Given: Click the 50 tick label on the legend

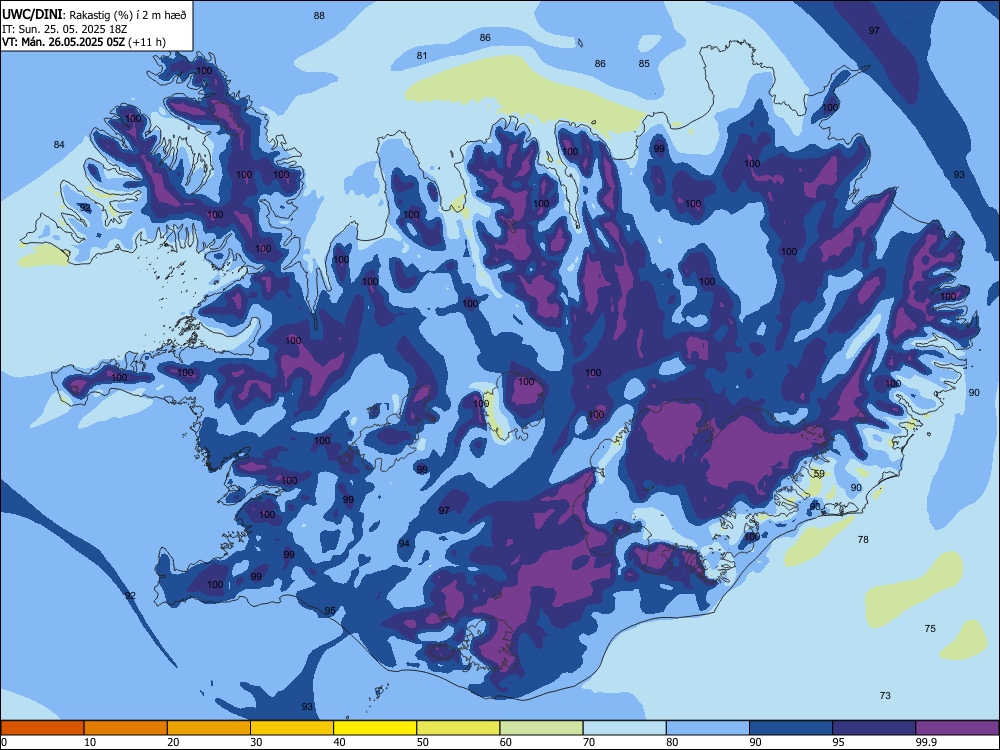Looking at the screenshot, I should 422,742.
